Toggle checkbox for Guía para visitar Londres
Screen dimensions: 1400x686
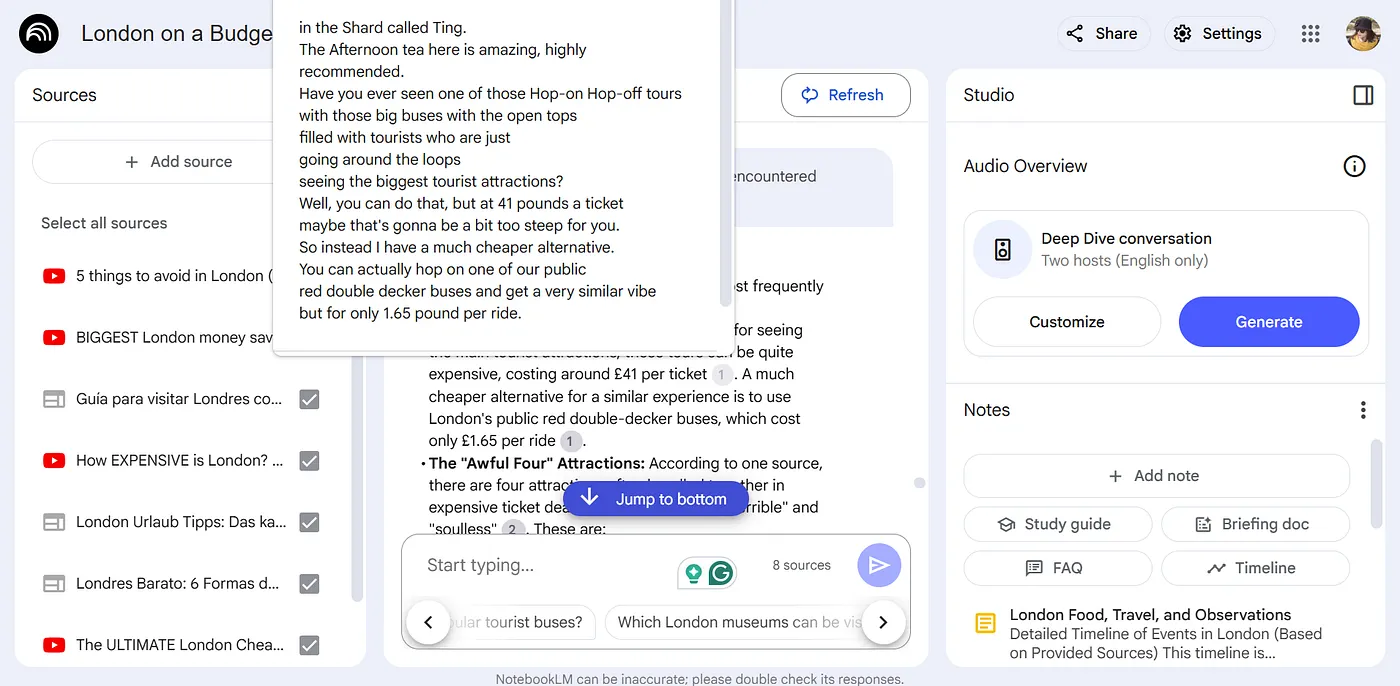click(x=310, y=399)
